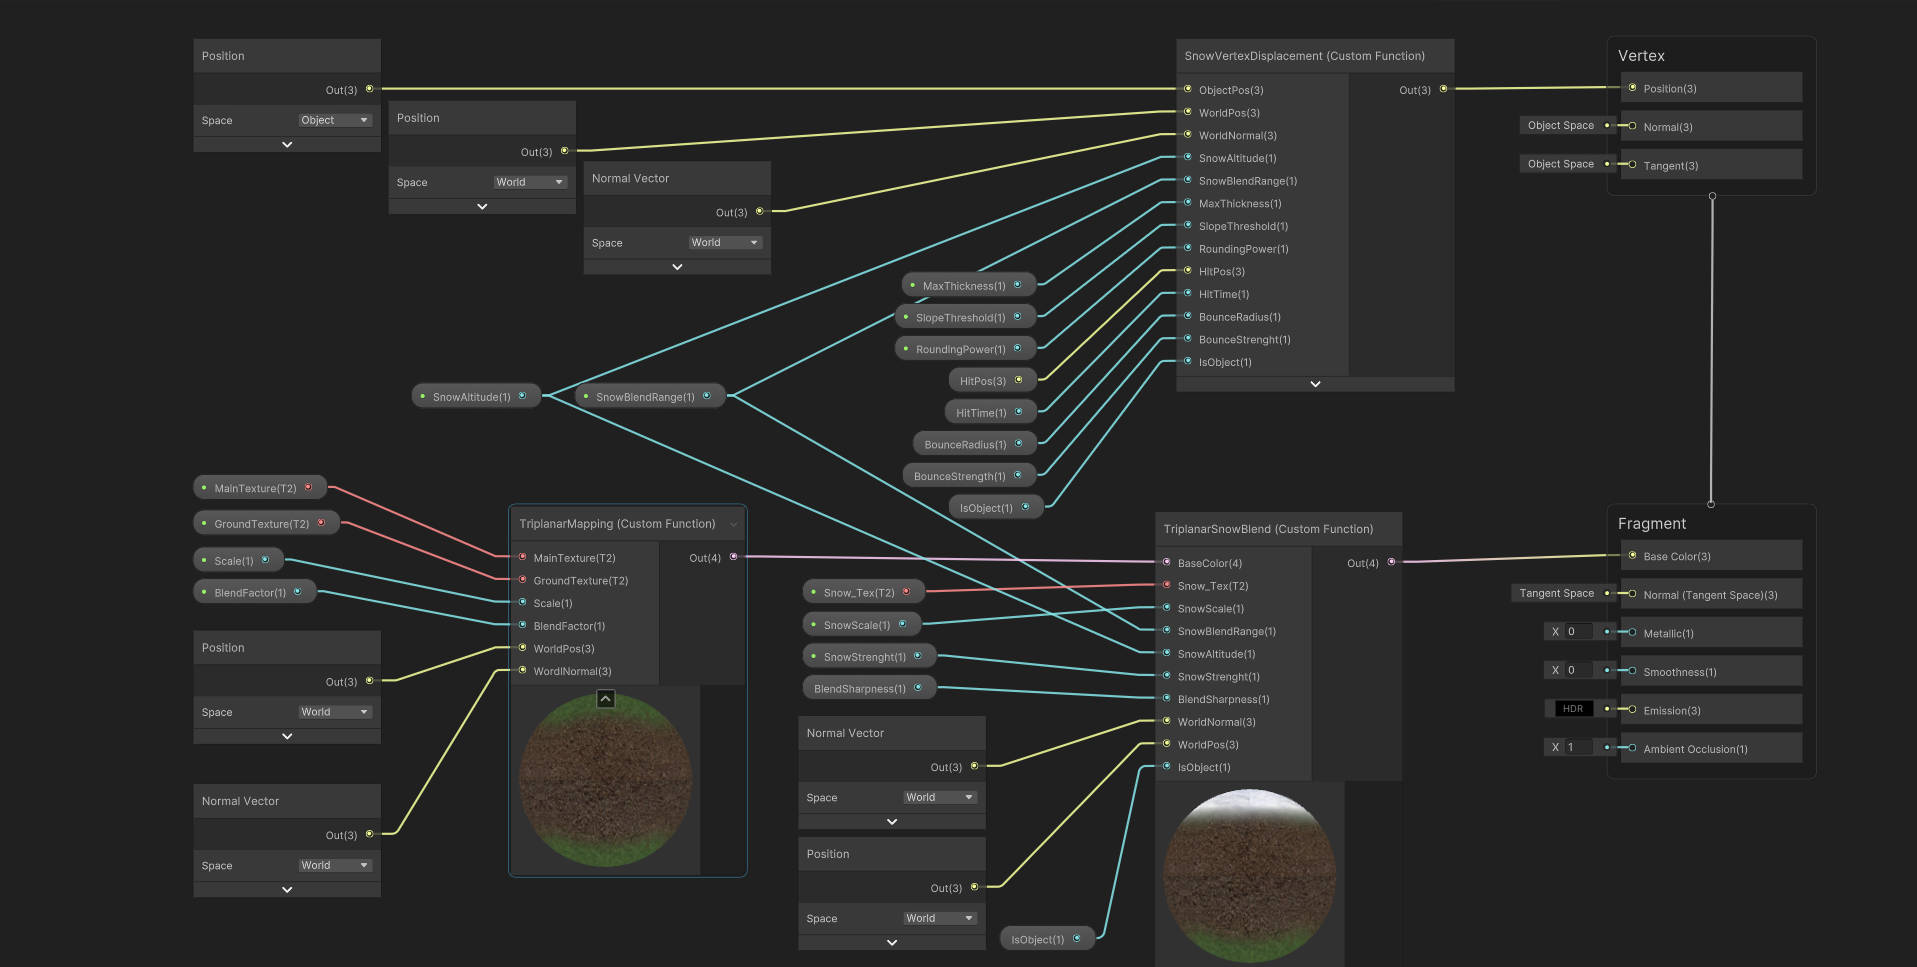Screen dimensions: 1917x967
Task: Click the Fragment Base Color(3) block port
Action: pos(1632,556)
